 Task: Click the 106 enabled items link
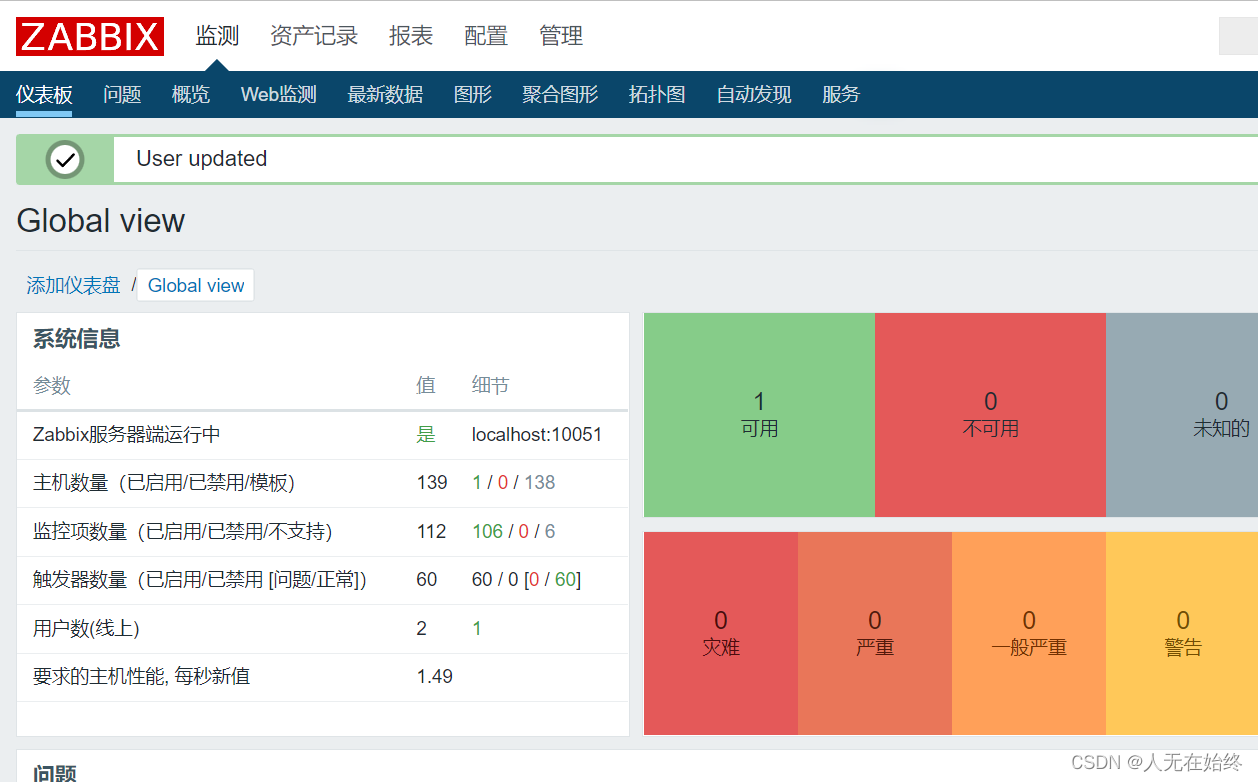[485, 531]
